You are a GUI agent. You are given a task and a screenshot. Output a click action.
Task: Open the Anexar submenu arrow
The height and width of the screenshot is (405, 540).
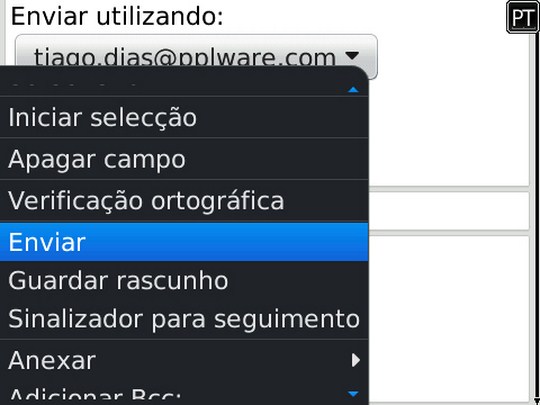[355, 361]
